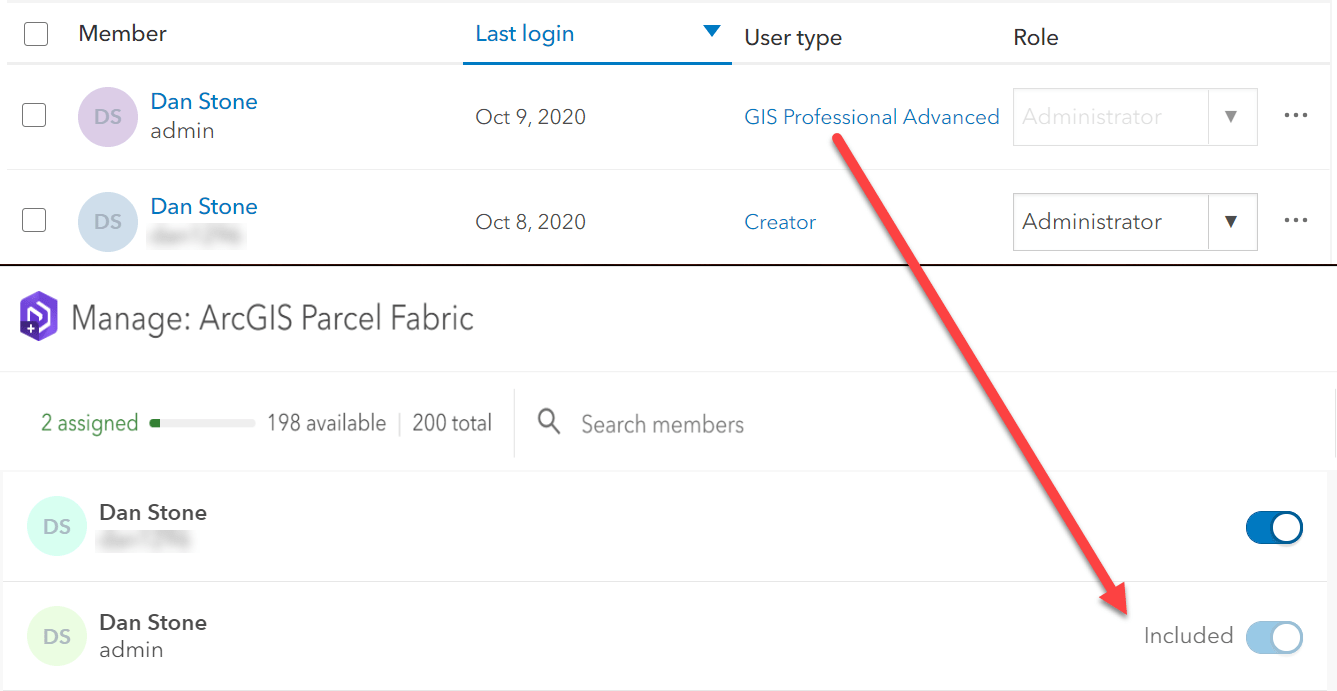
Task: Click the blue DS avatar in member table
Action: click(x=107, y=222)
